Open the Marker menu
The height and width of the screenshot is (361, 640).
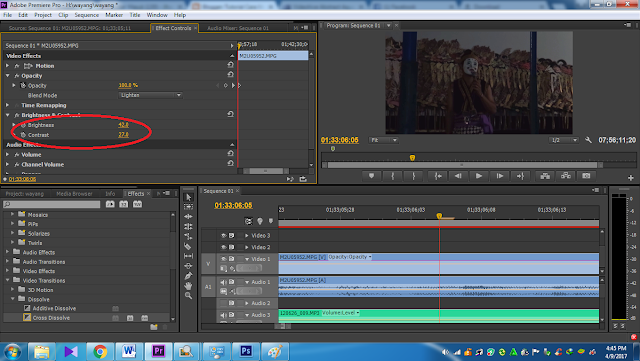114,15
